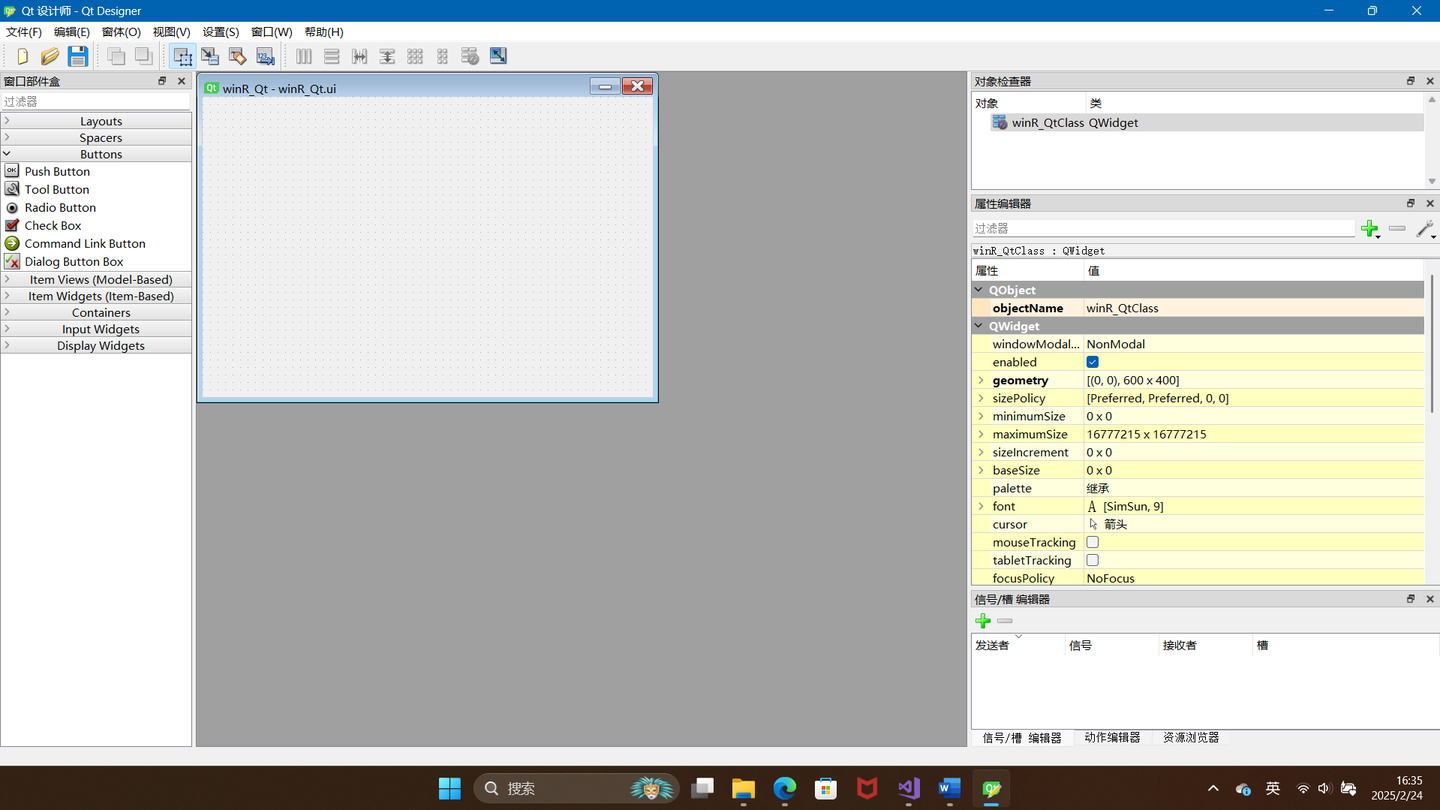Expand the geometry property
The width and height of the screenshot is (1440, 810).
click(980, 380)
